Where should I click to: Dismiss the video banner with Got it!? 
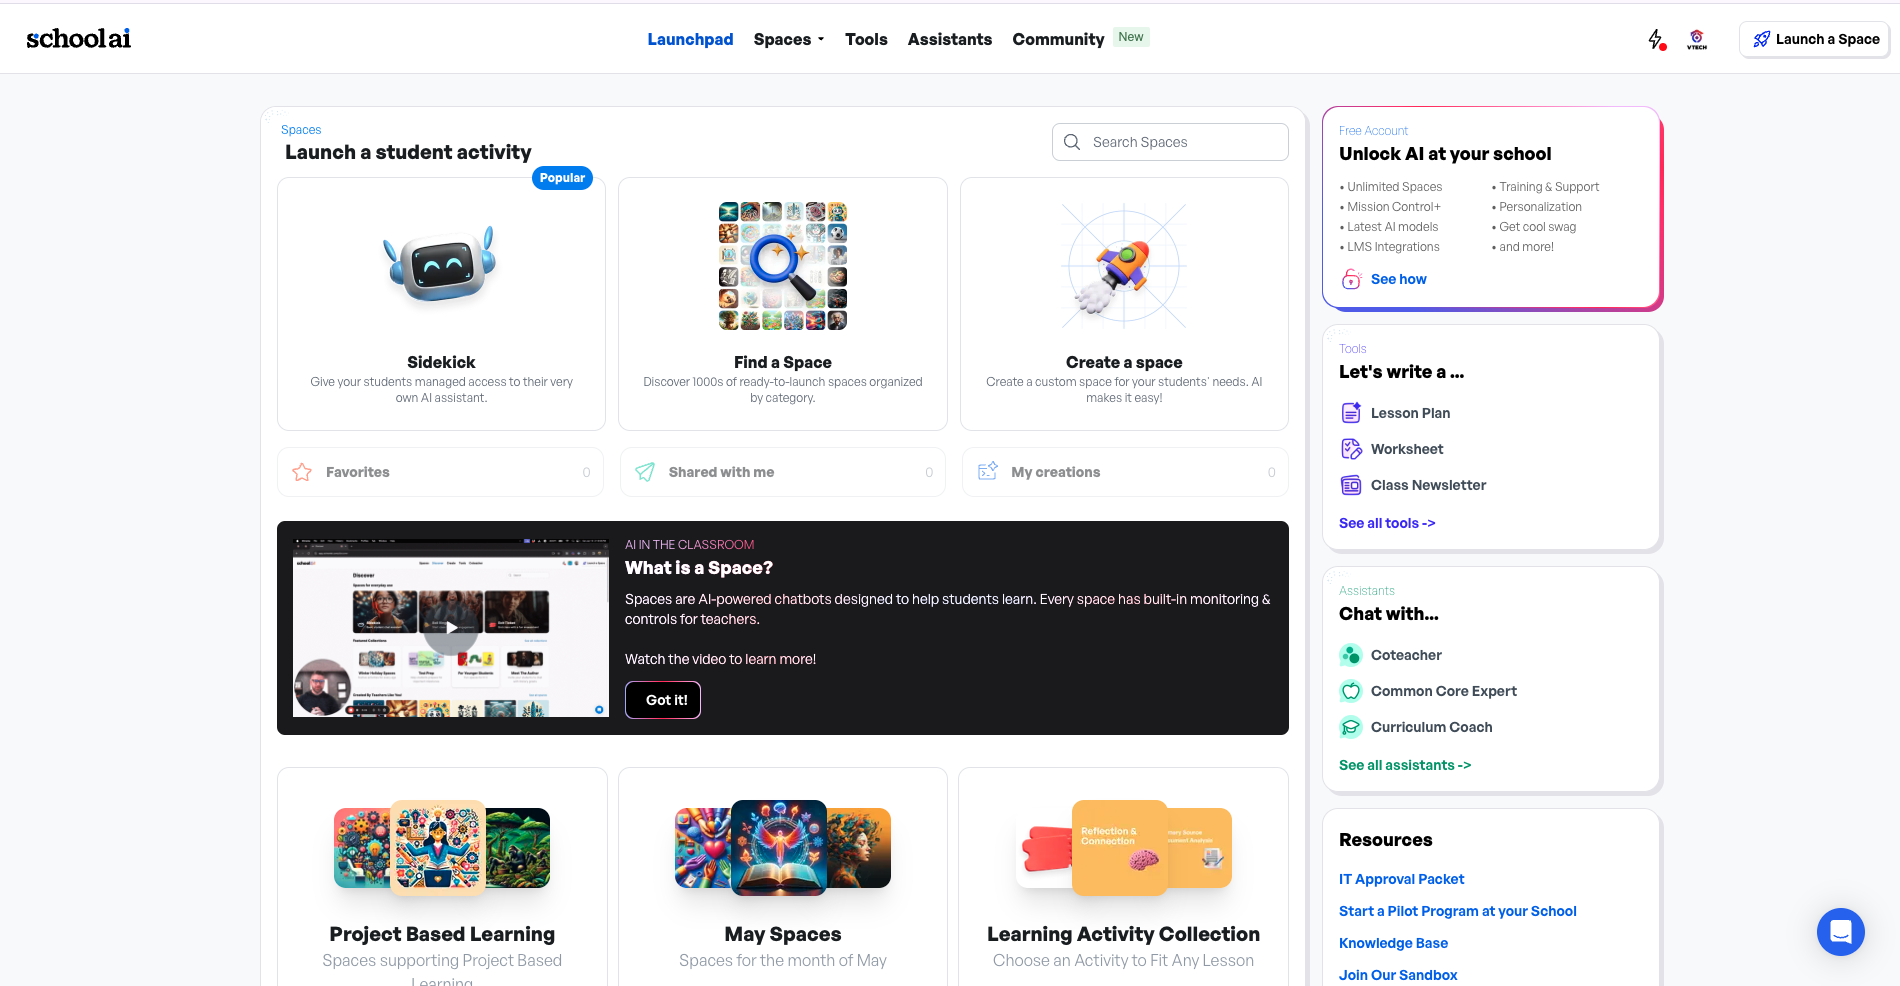click(663, 700)
